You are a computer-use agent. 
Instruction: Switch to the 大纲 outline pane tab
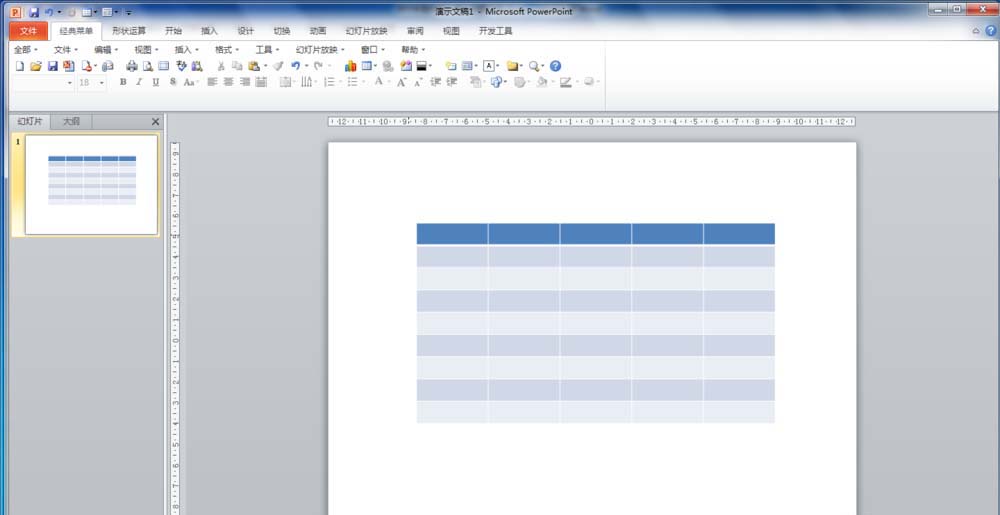[71, 121]
